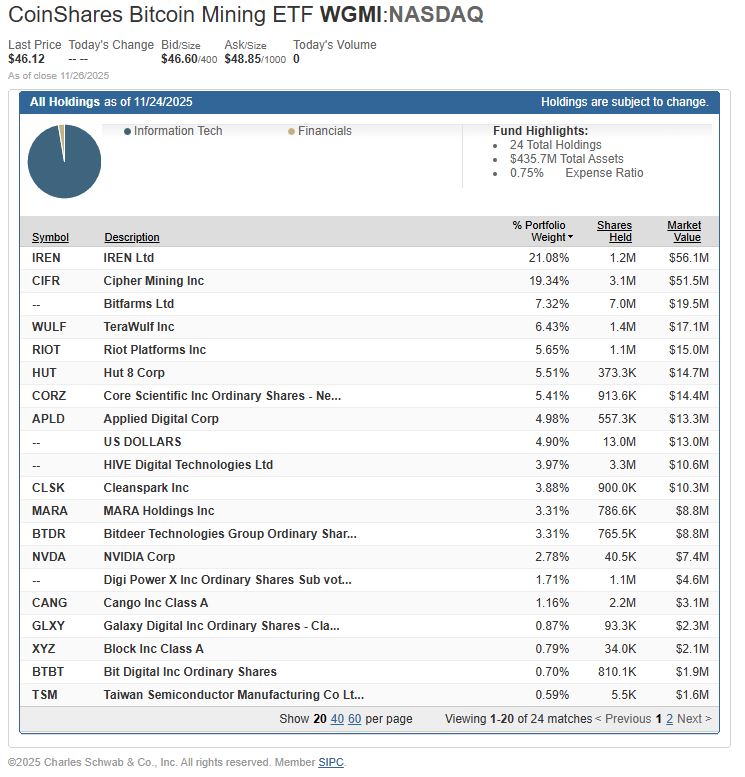Sort by Shares Held column
Screen dimensions: 745x777
(614, 231)
